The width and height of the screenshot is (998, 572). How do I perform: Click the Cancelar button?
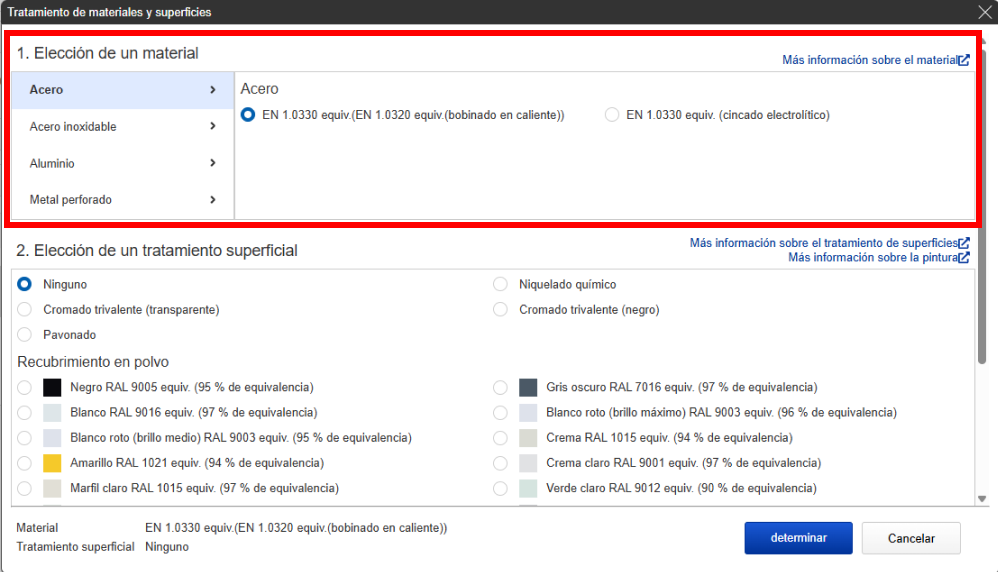click(x=911, y=538)
